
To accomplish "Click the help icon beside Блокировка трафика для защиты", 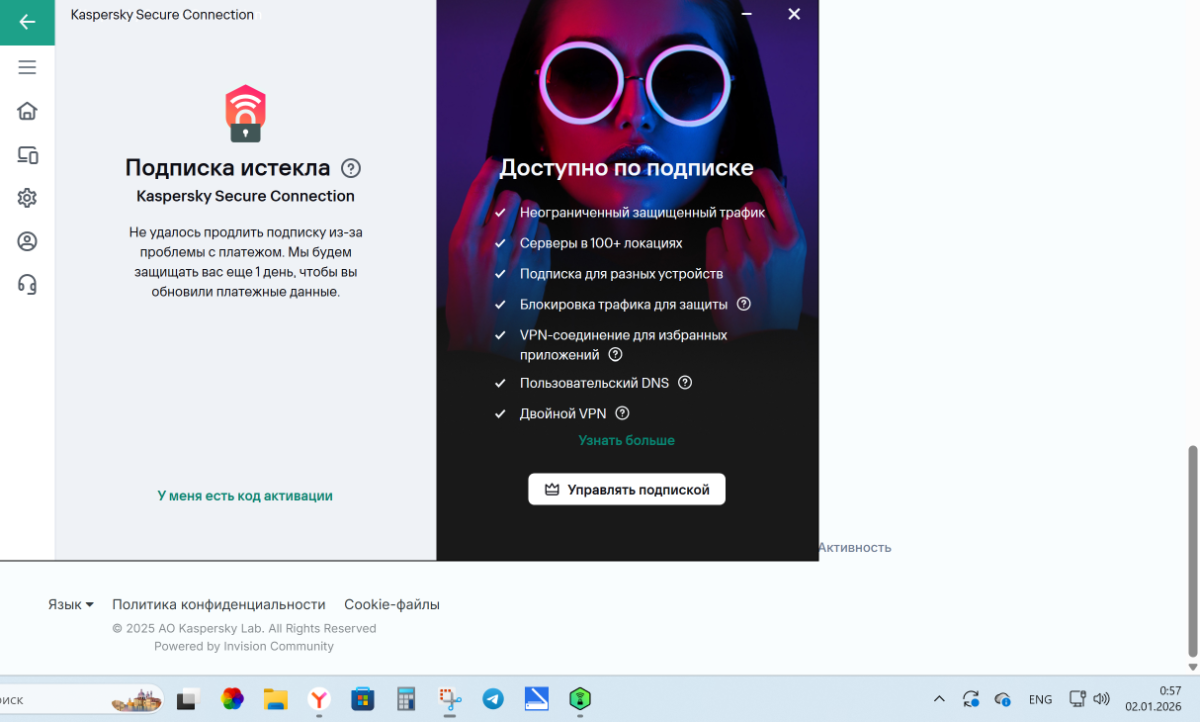I will pyautogui.click(x=744, y=304).
